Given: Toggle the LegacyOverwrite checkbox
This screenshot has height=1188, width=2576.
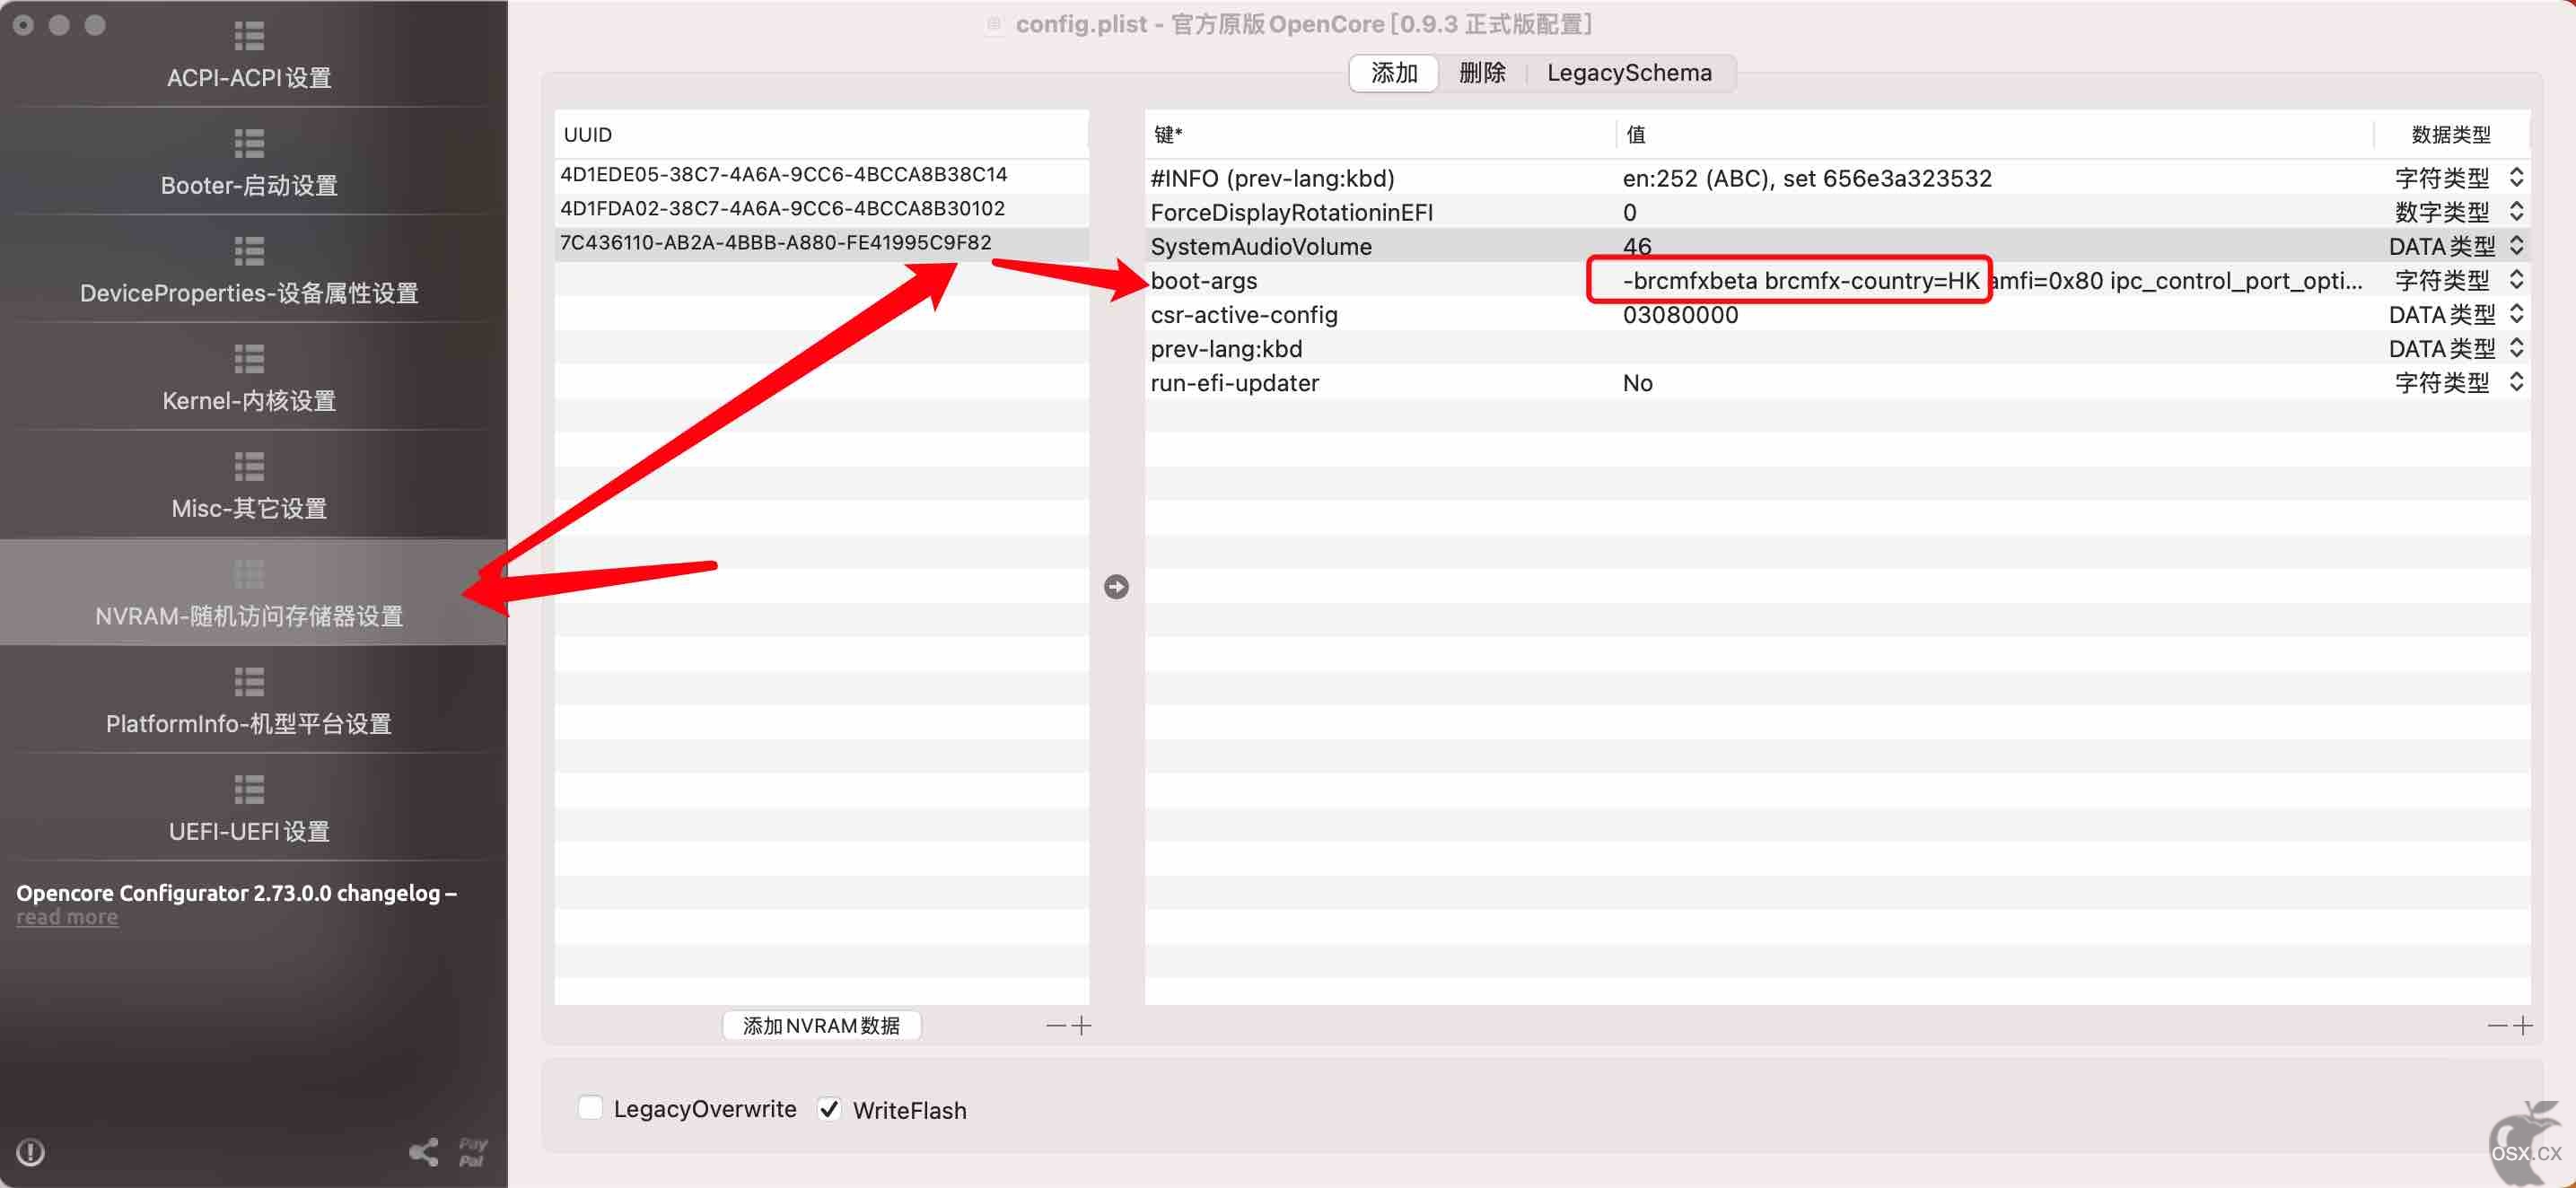Looking at the screenshot, I should coord(590,1108).
